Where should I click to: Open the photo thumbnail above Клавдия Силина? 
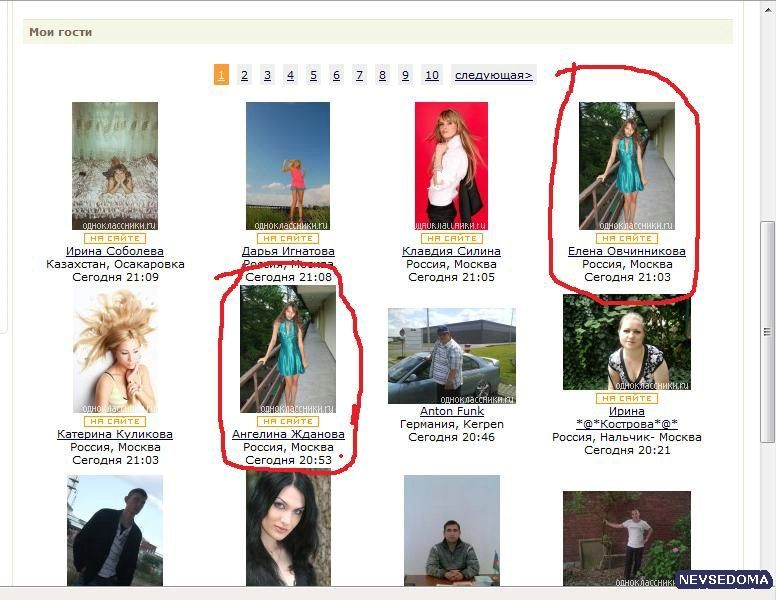click(x=451, y=166)
